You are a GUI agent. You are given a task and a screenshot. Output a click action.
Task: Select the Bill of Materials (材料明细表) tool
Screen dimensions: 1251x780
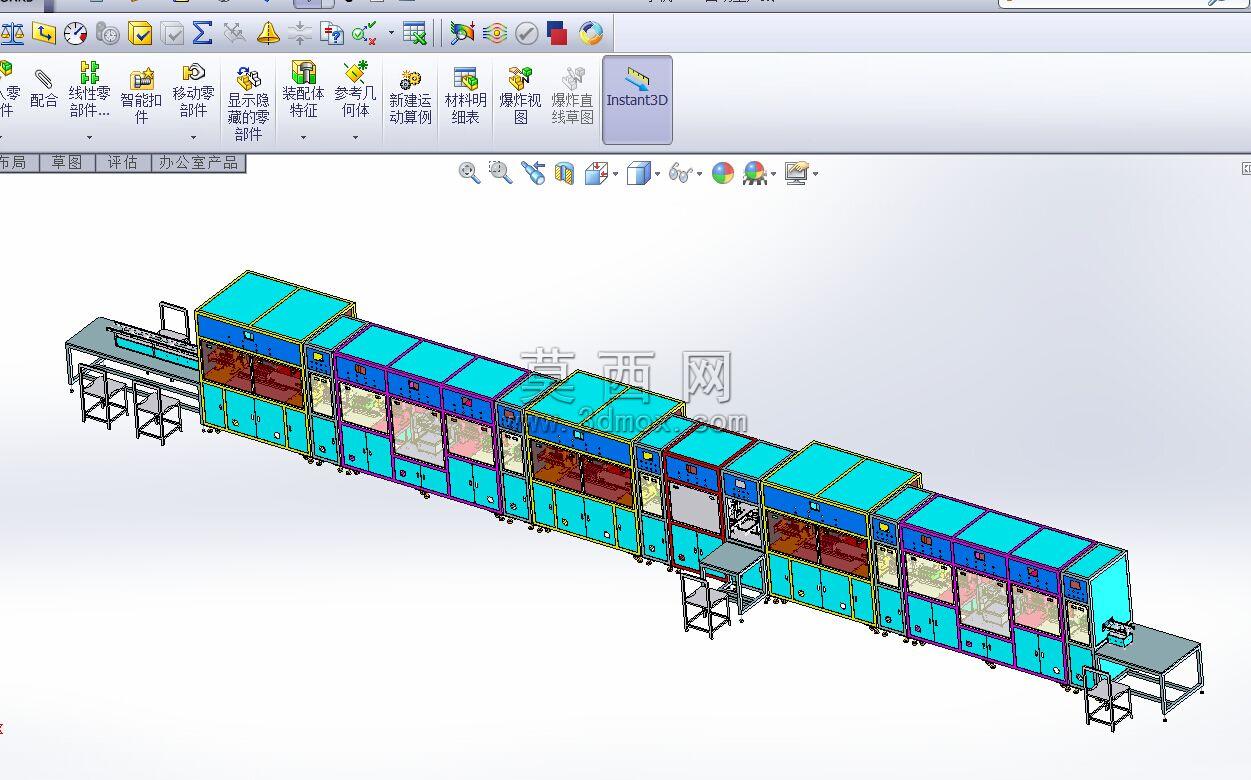[465, 97]
